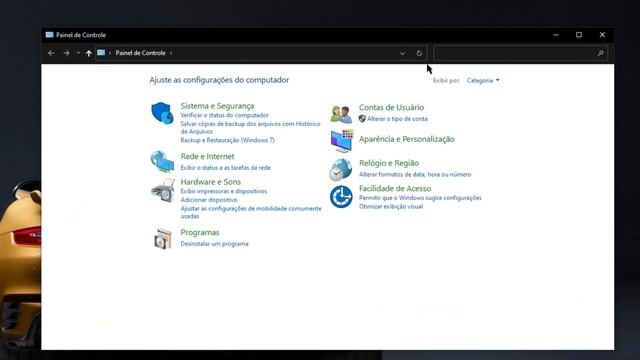
Task: Click the search magnifier icon
Action: [600, 53]
